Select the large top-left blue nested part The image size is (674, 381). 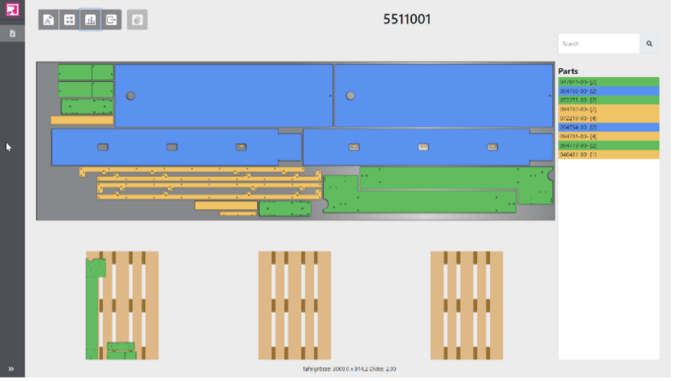point(224,95)
